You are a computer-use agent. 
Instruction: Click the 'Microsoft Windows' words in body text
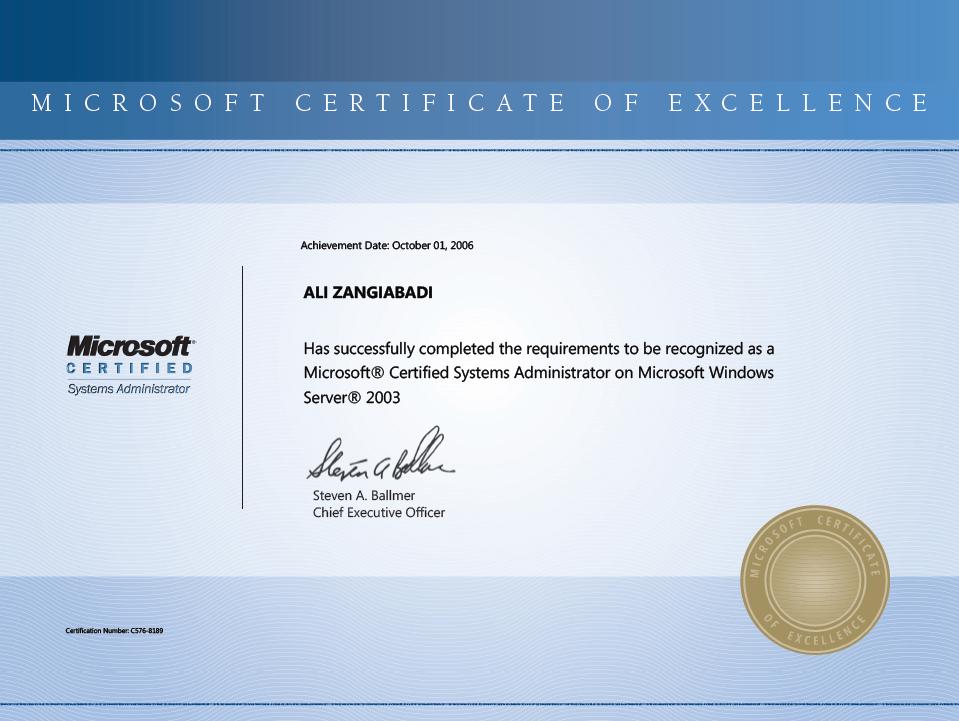pyautogui.click(x=706, y=372)
